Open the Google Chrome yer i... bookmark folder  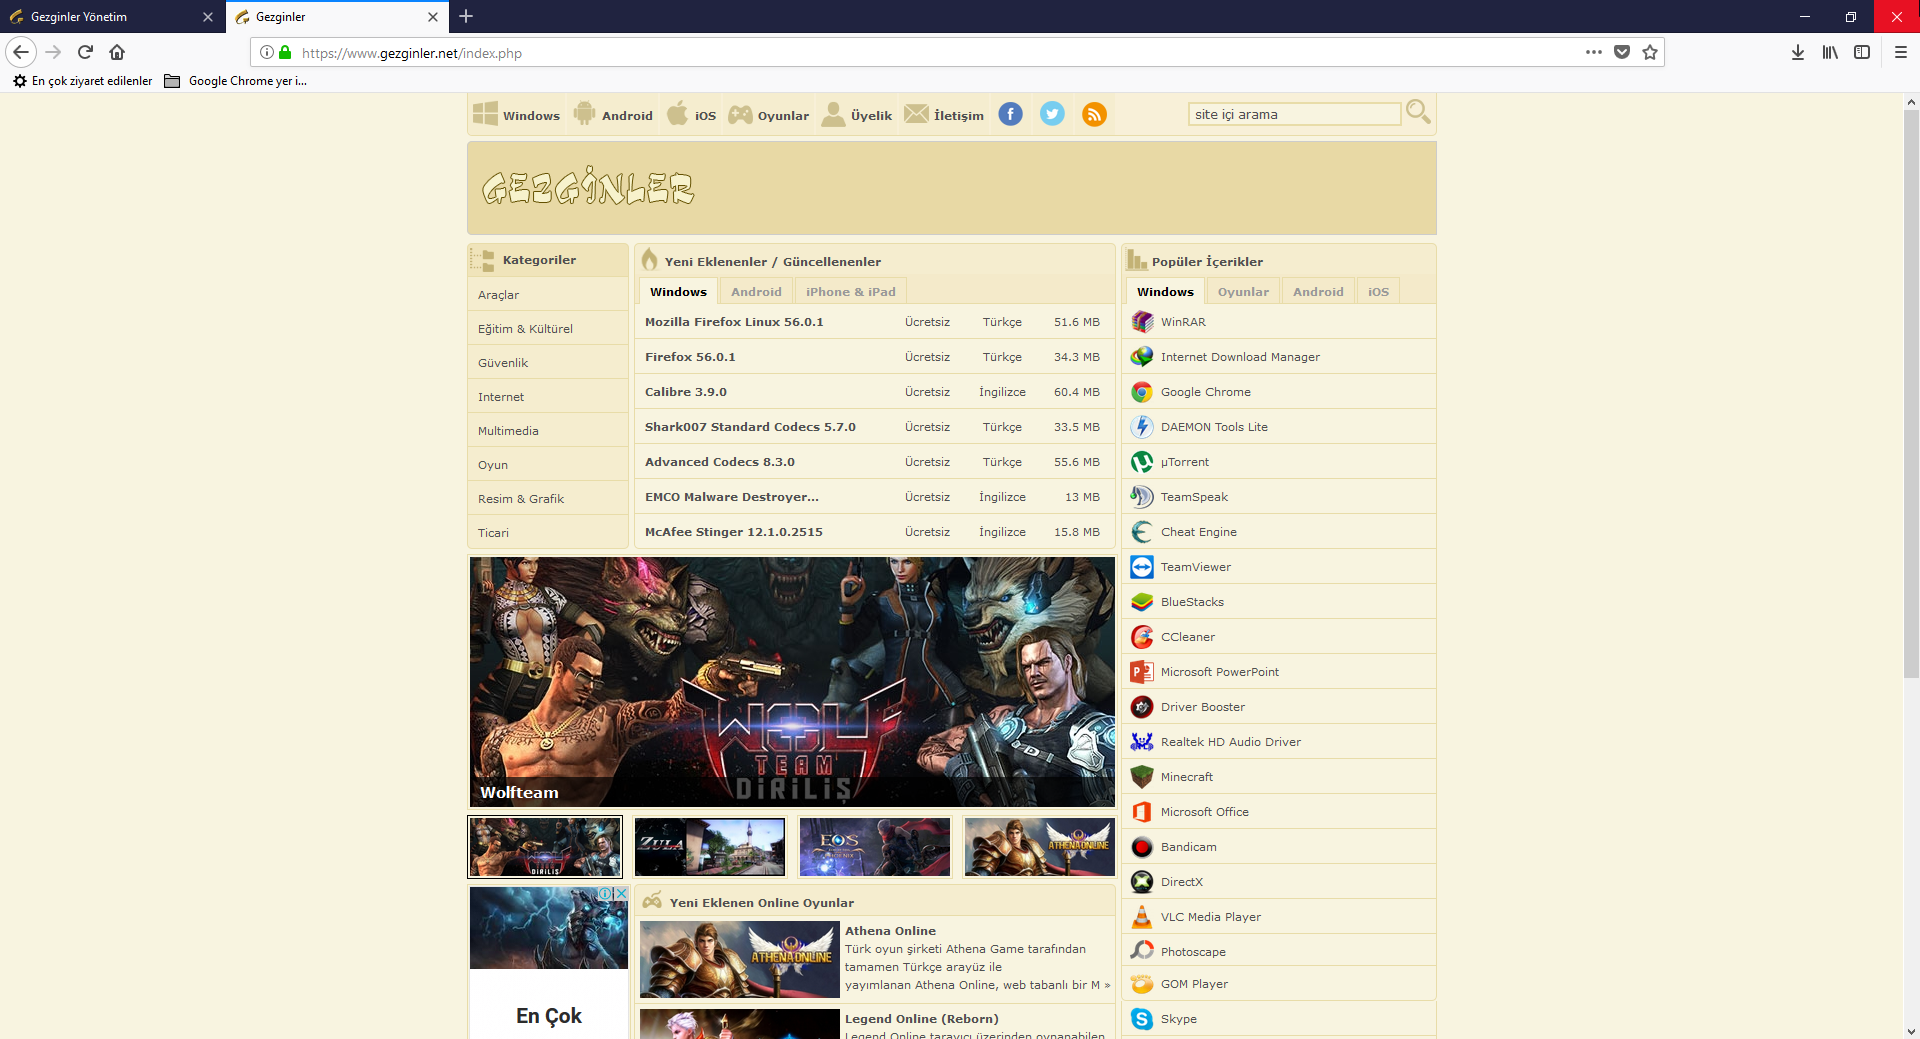[x=236, y=81]
